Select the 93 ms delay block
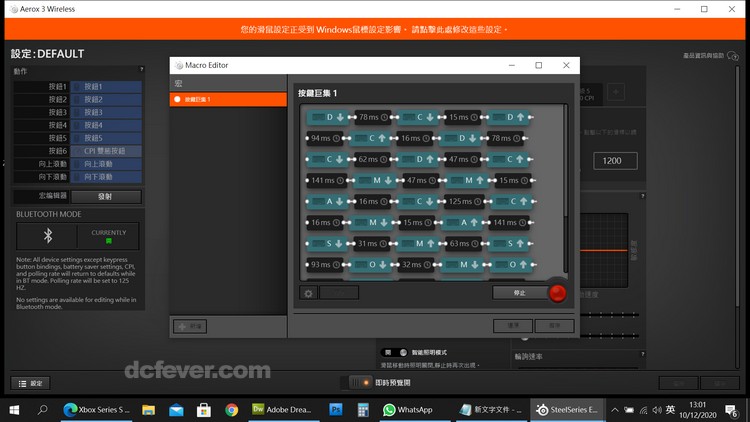The width and height of the screenshot is (750, 422). [x=324, y=265]
